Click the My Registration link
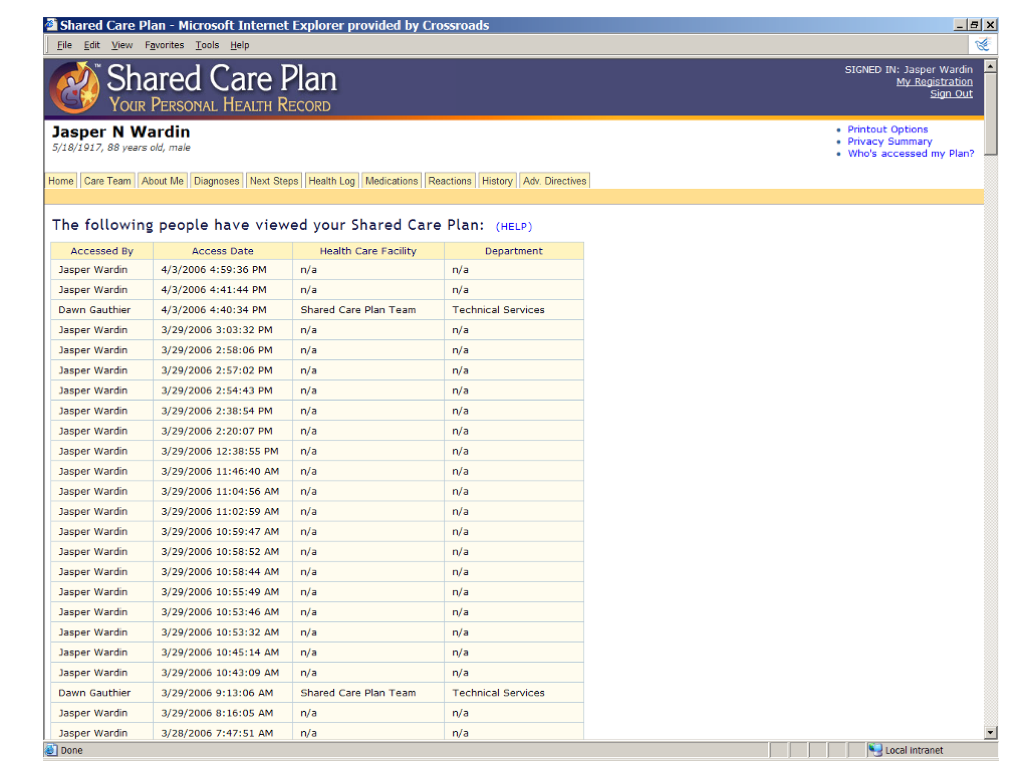Viewport: 1024px width, 768px height. 934,82
